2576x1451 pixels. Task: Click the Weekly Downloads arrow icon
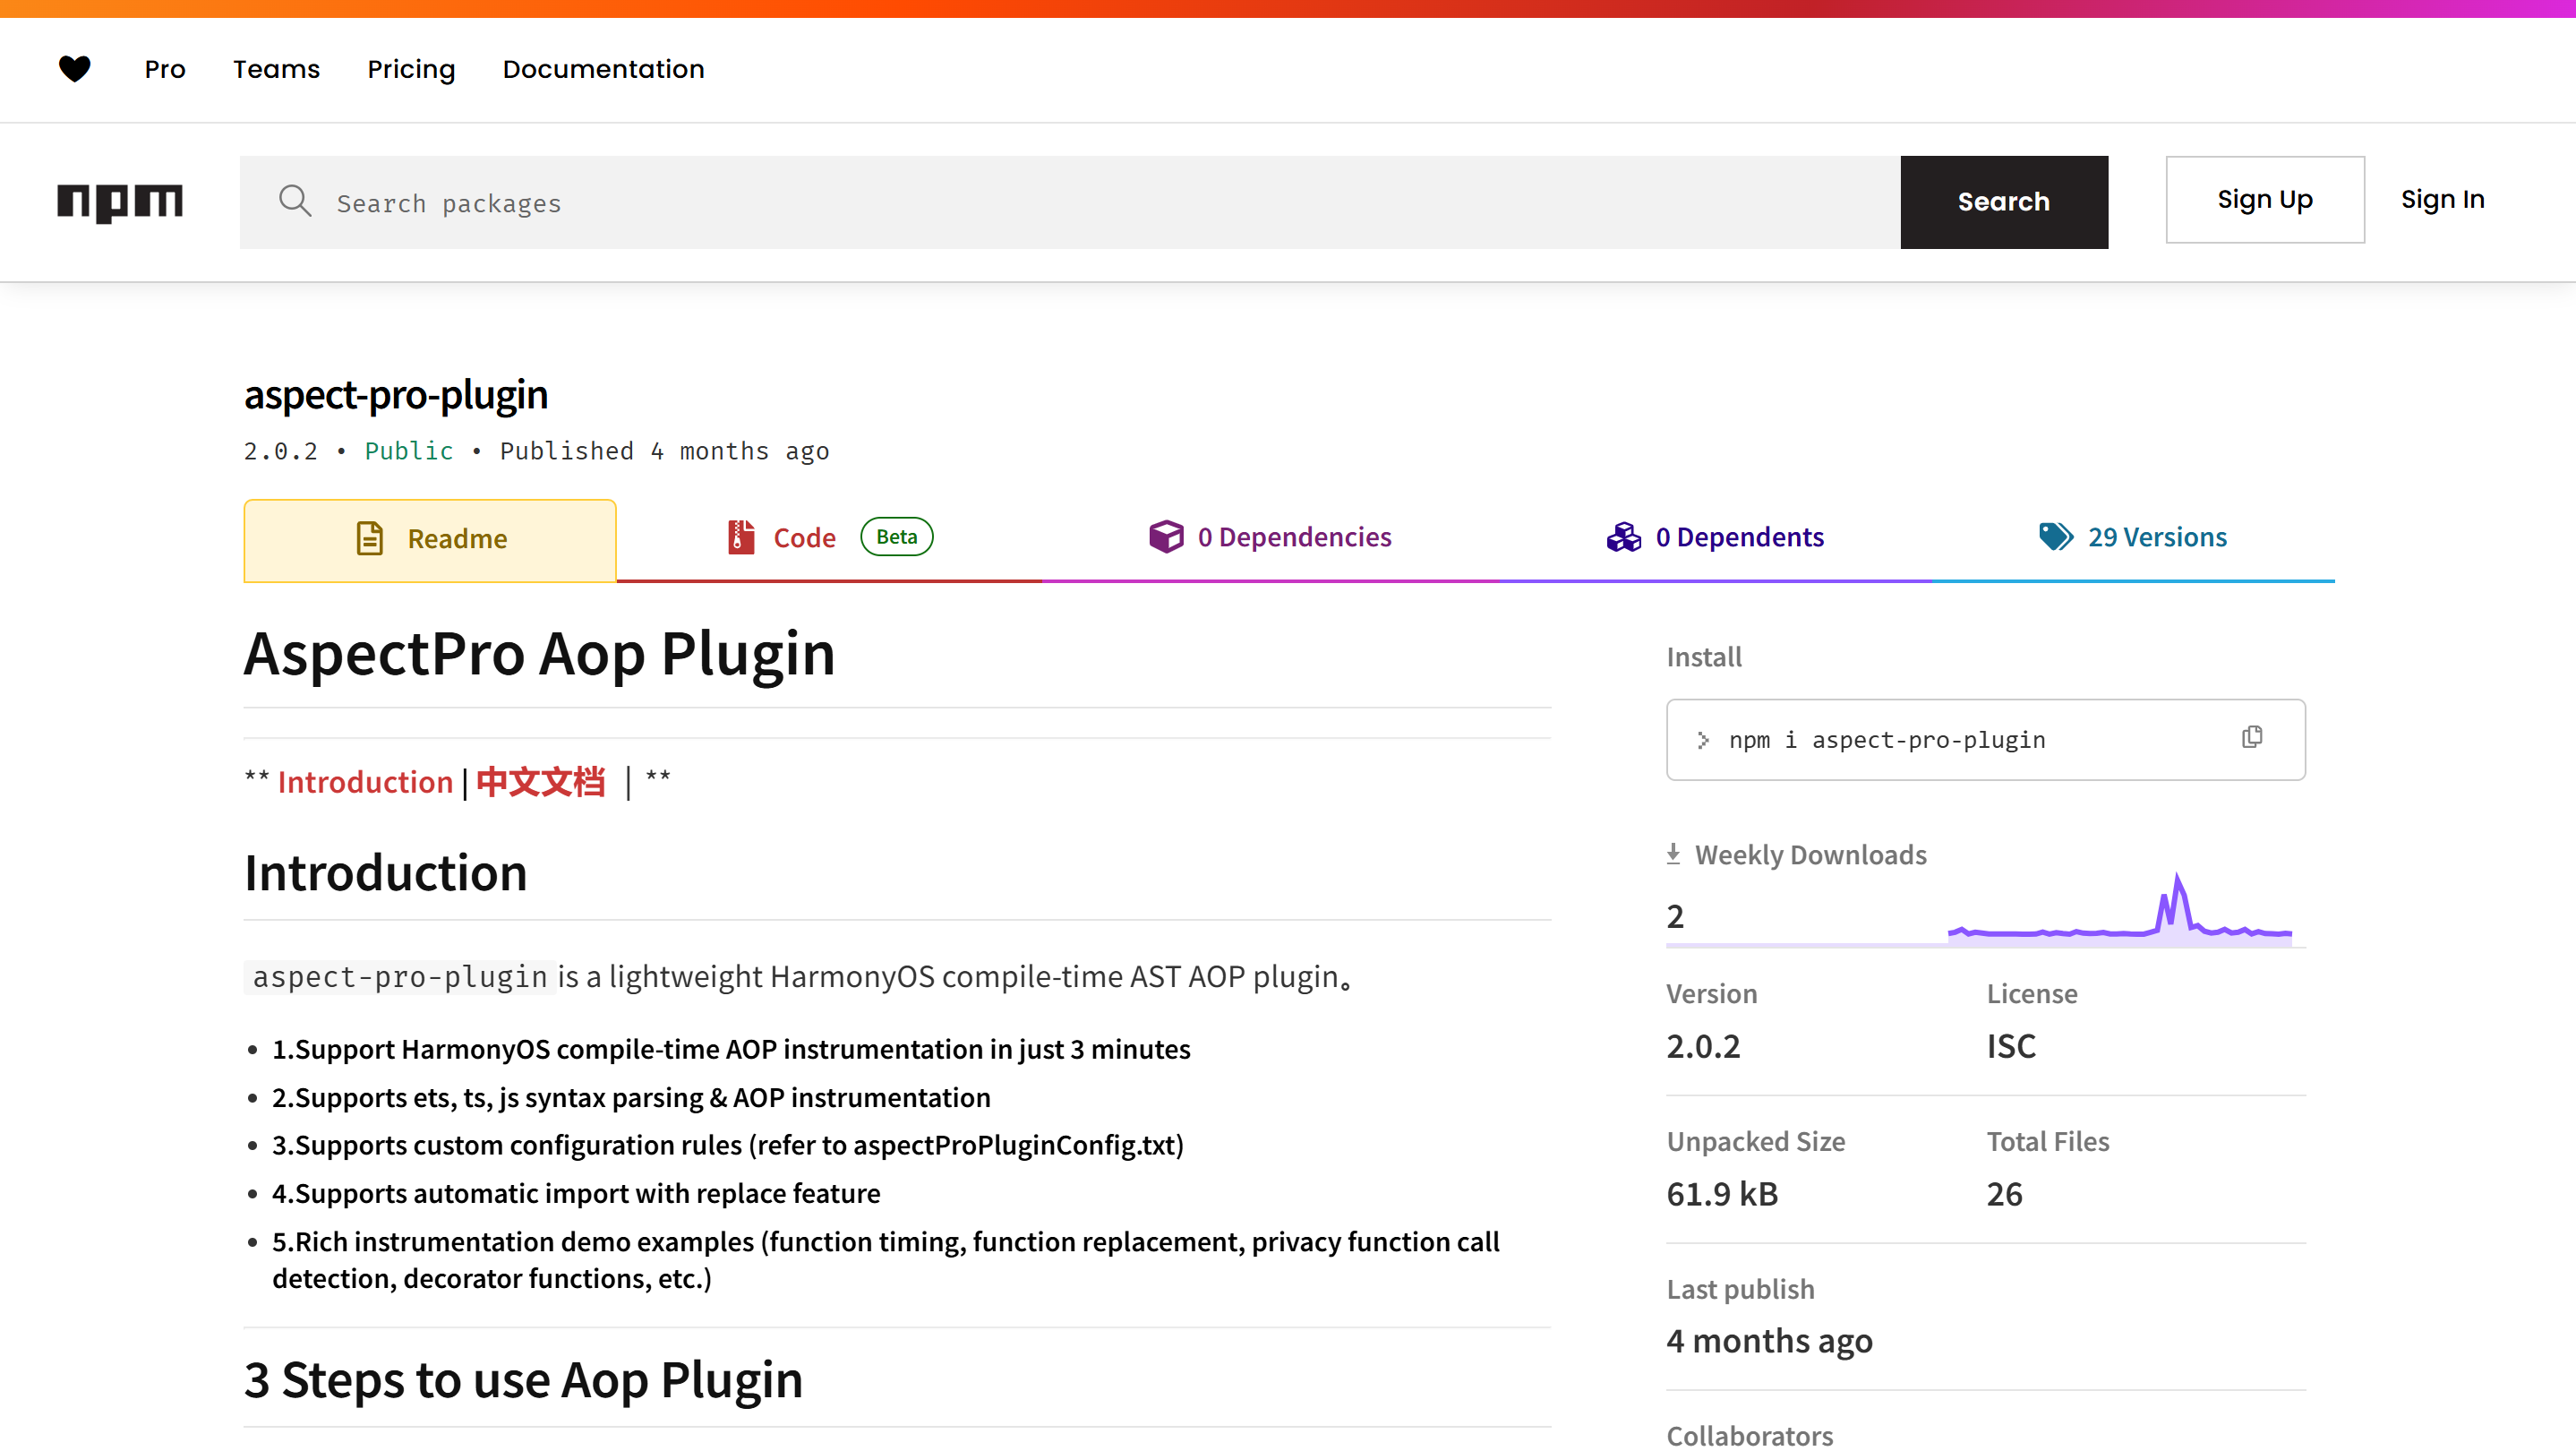[x=1673, y=854]
